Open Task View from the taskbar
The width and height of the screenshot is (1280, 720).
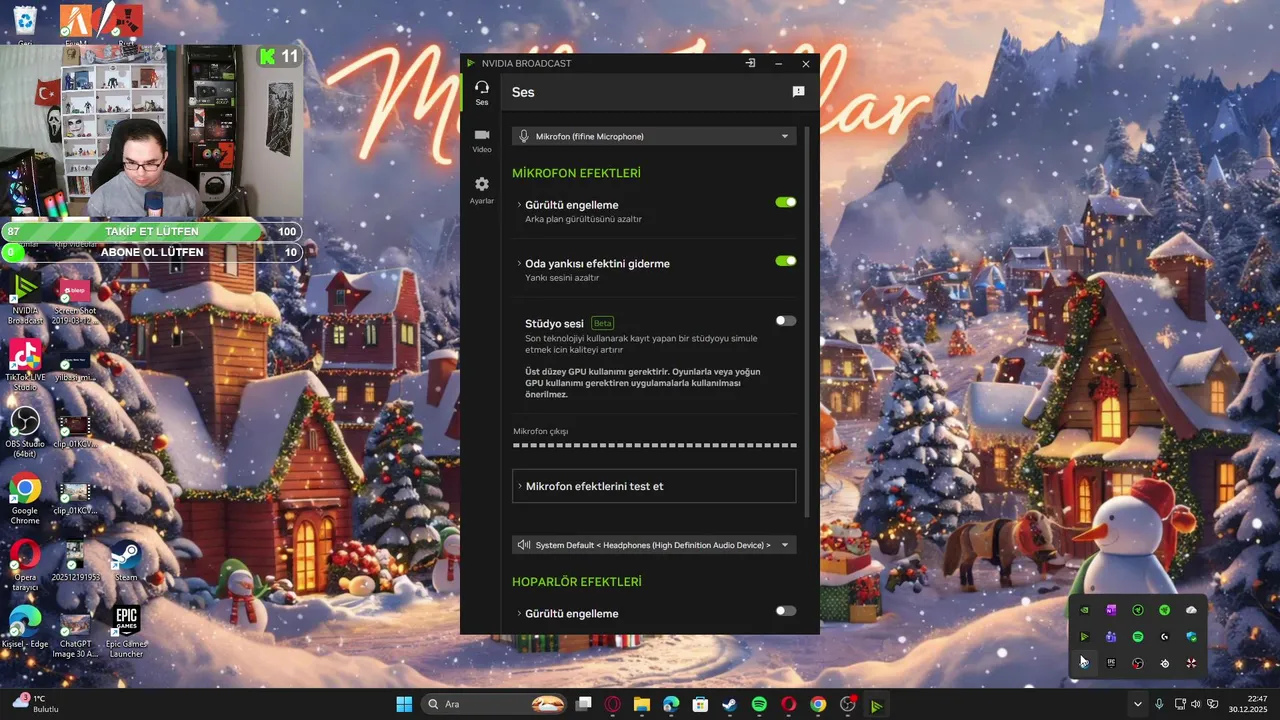(584, 704)
